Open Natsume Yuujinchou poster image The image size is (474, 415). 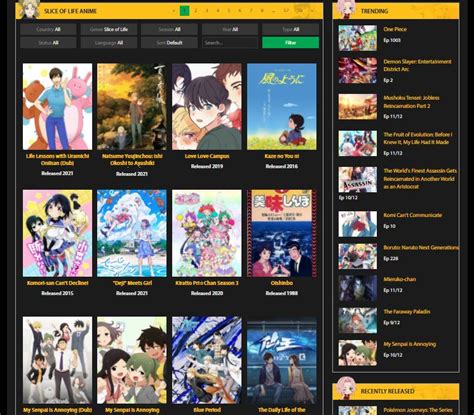click(132, 107)
